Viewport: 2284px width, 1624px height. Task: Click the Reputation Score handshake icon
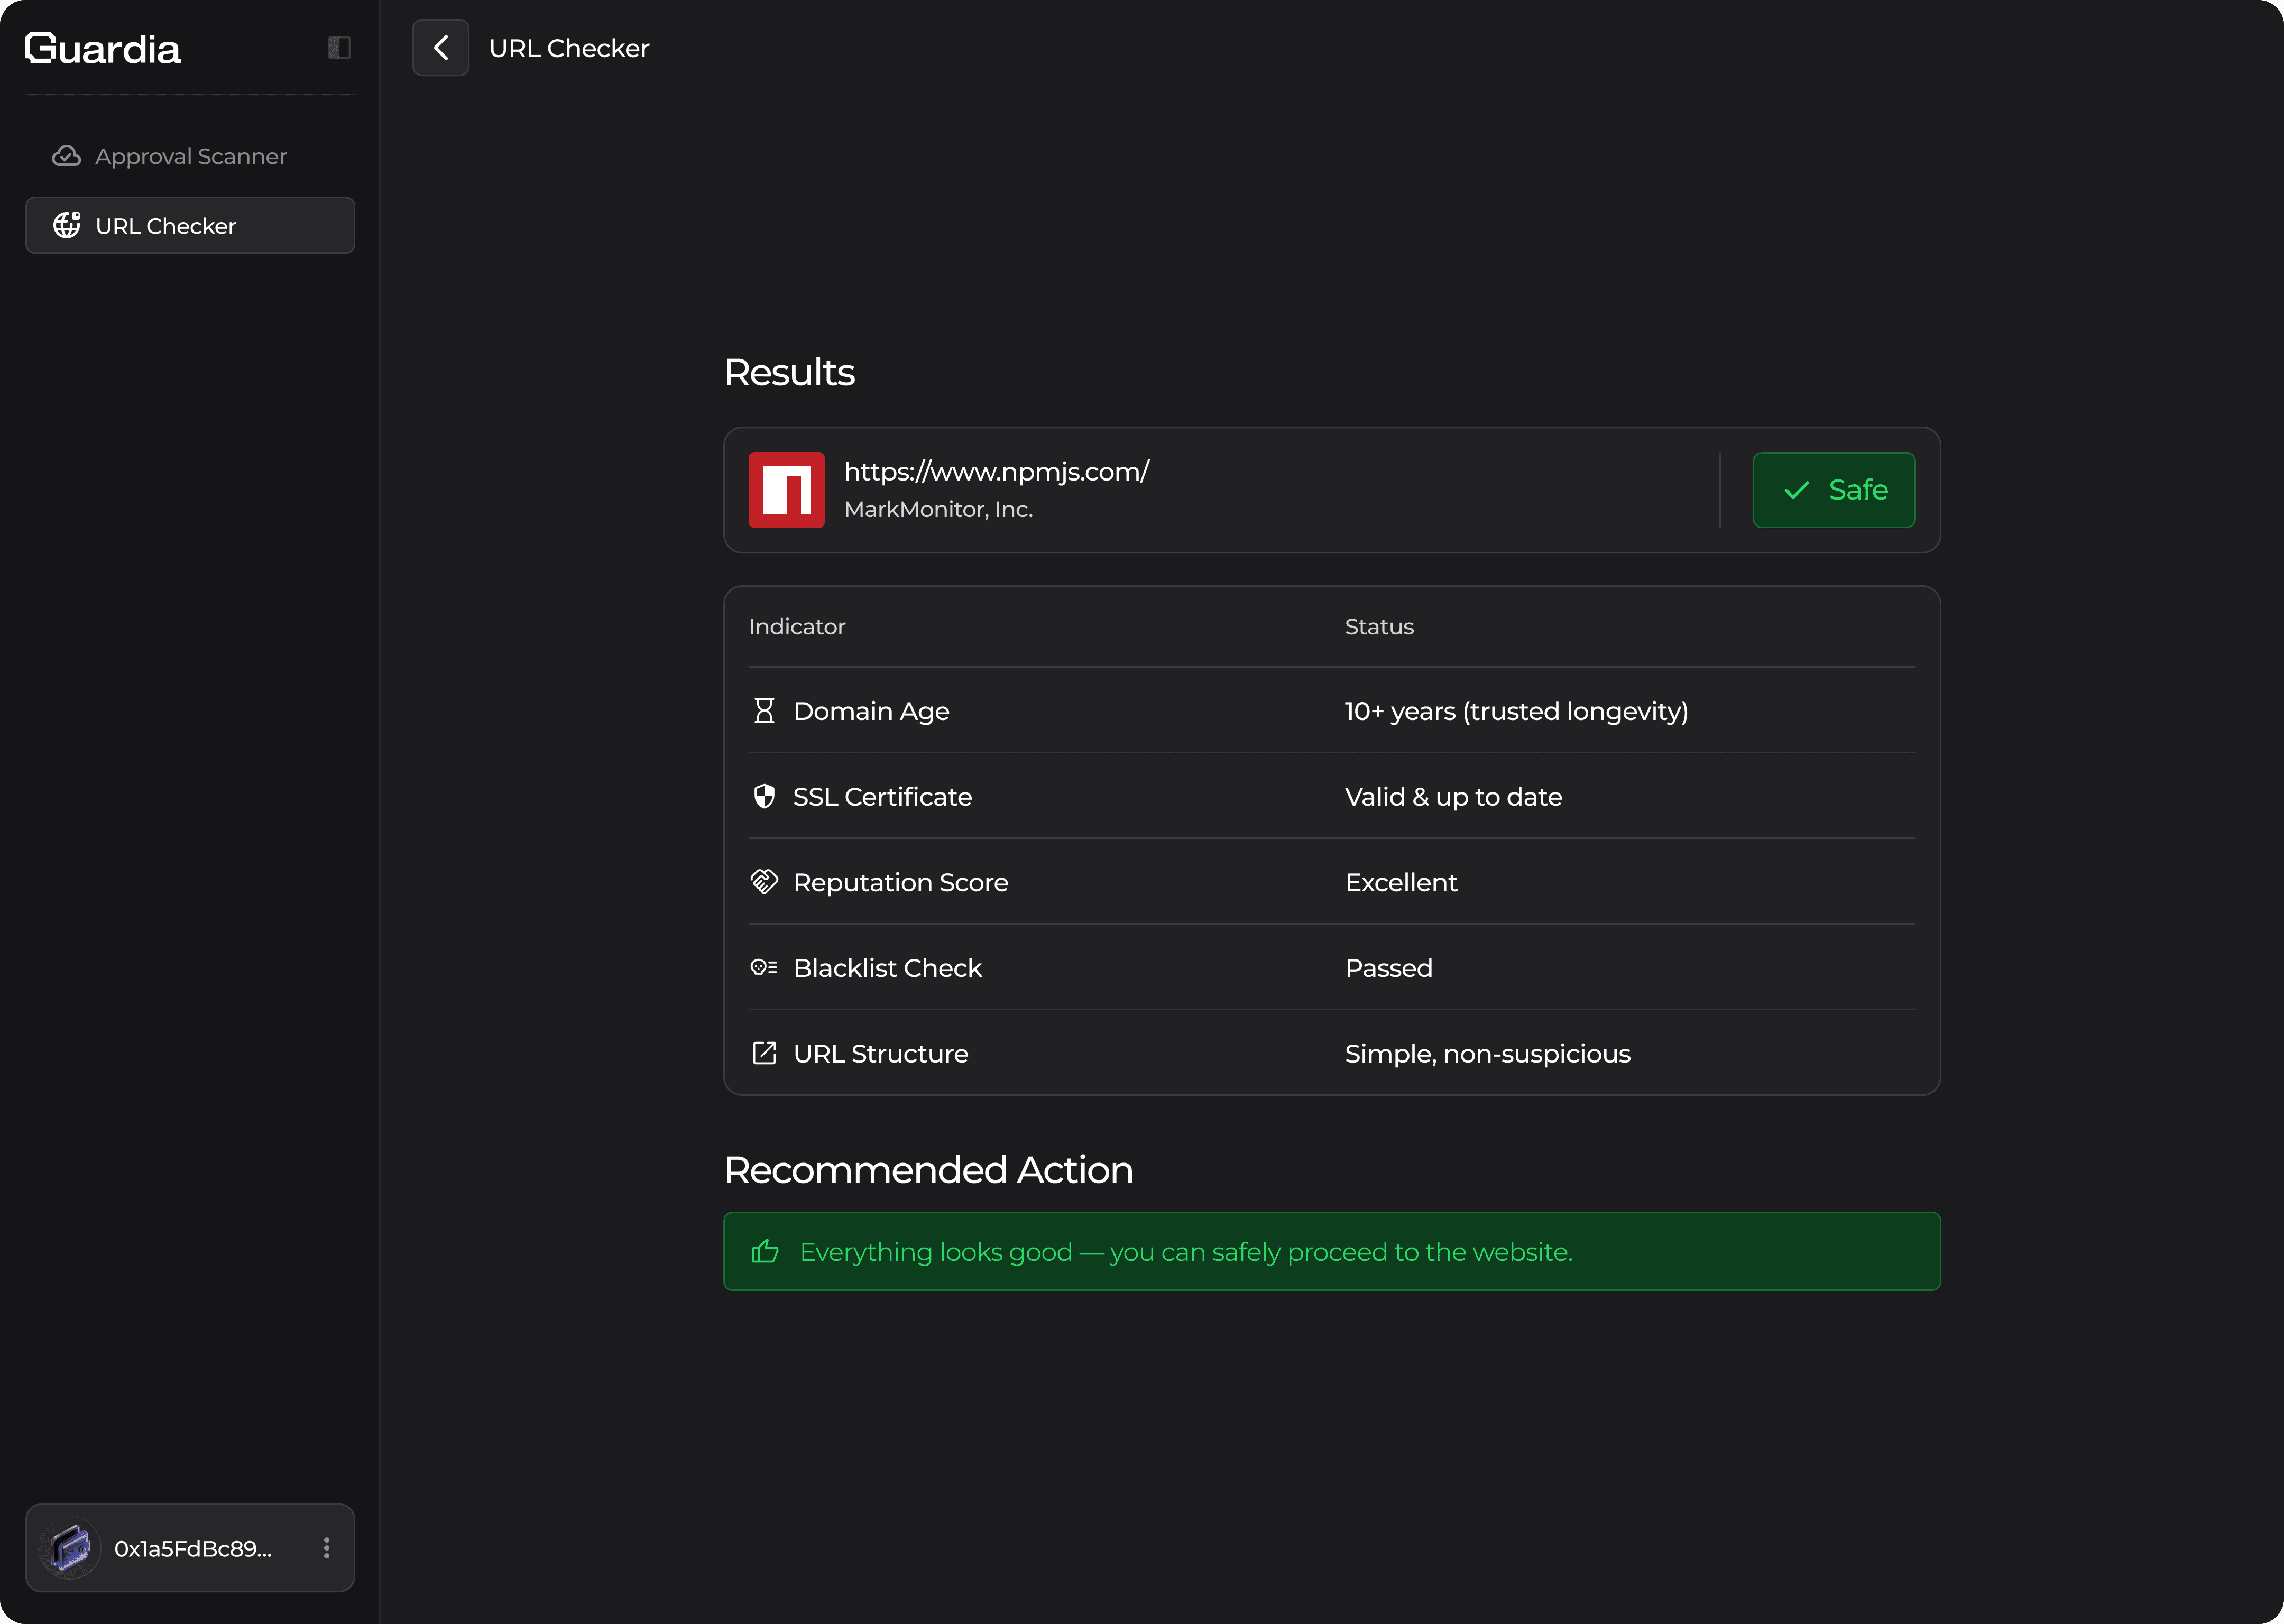click(x=764, y=882)
